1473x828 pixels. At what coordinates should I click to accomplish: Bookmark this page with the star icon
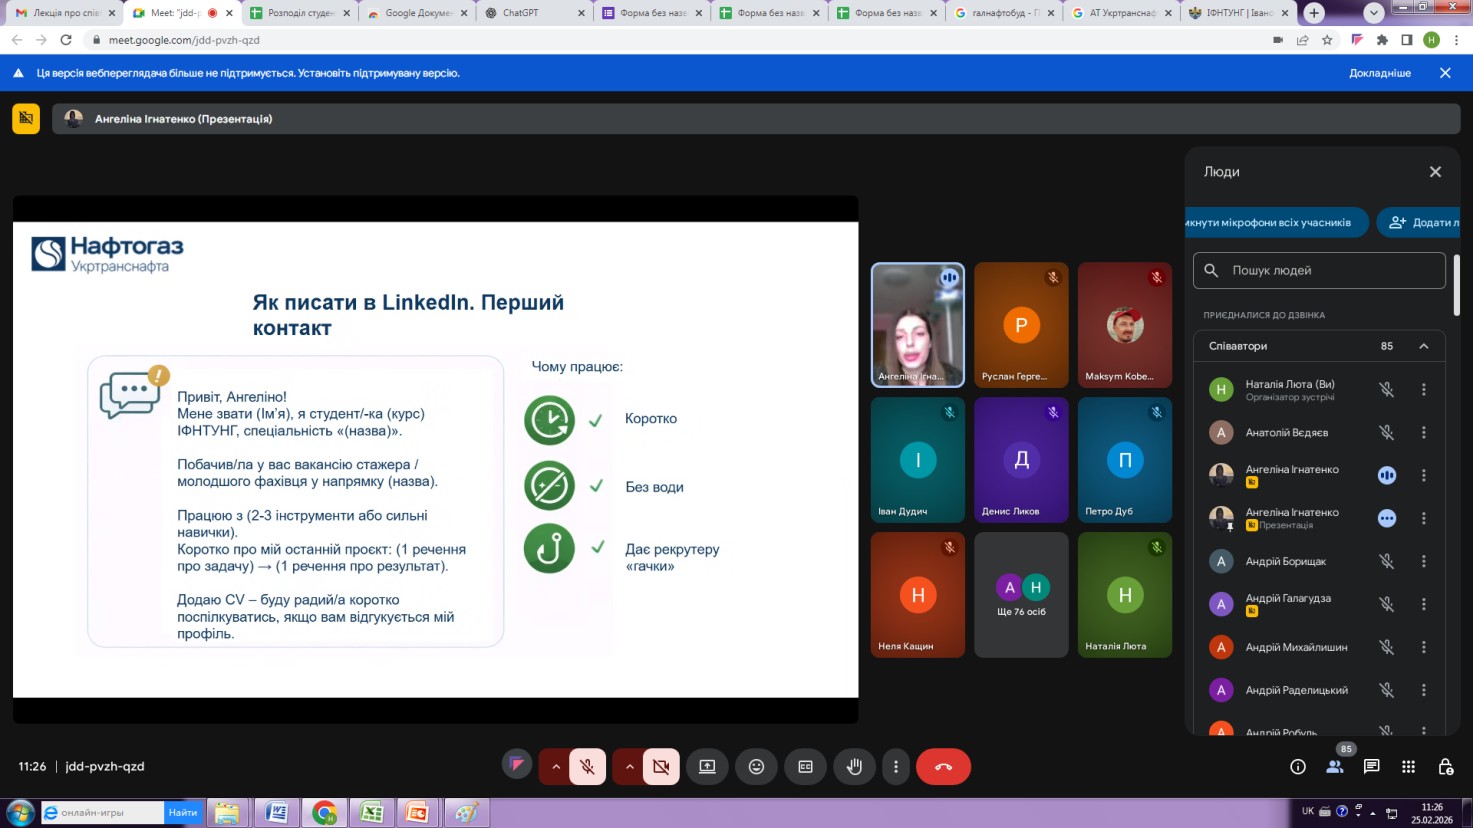[x=1327, y=40]
